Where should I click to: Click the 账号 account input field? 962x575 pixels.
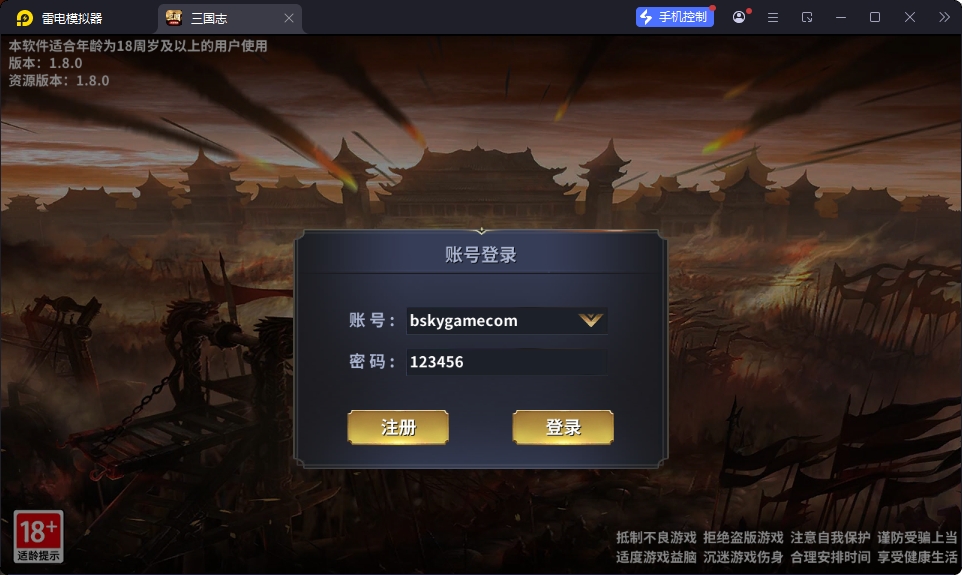[x=506, y=320]
